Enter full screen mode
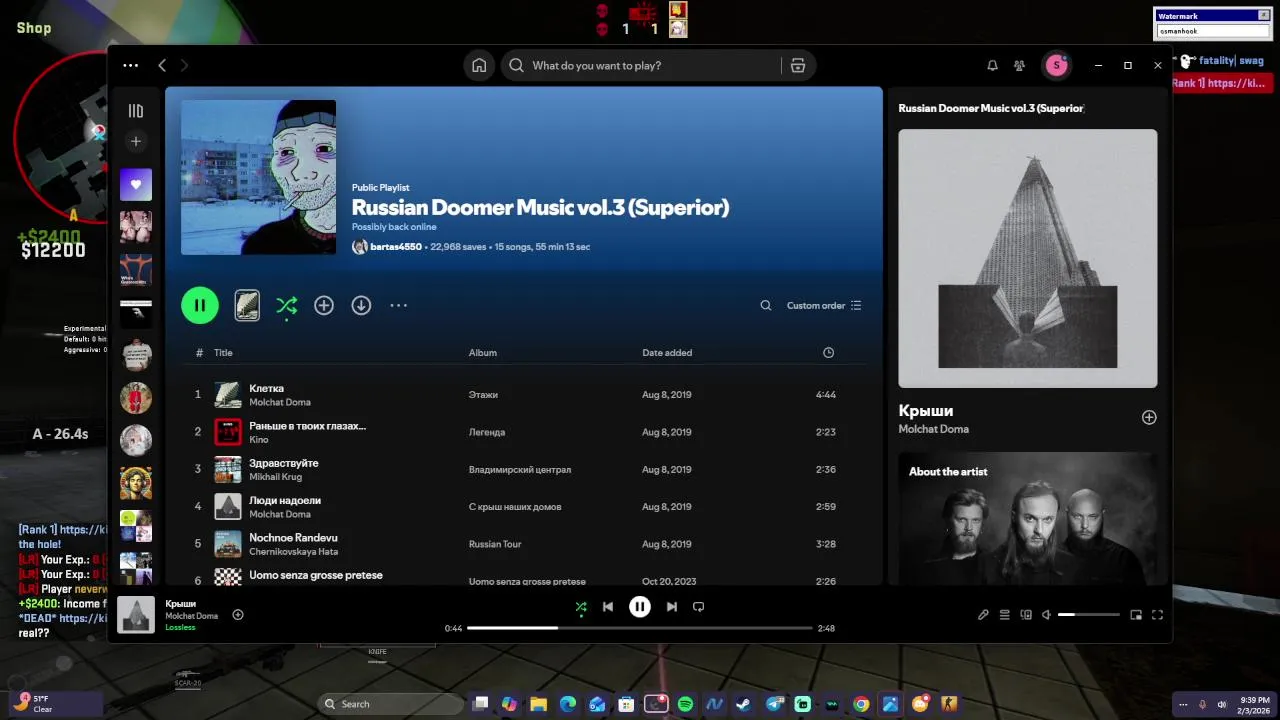This screenshot has width=1280, height=720. [1157, 615]
